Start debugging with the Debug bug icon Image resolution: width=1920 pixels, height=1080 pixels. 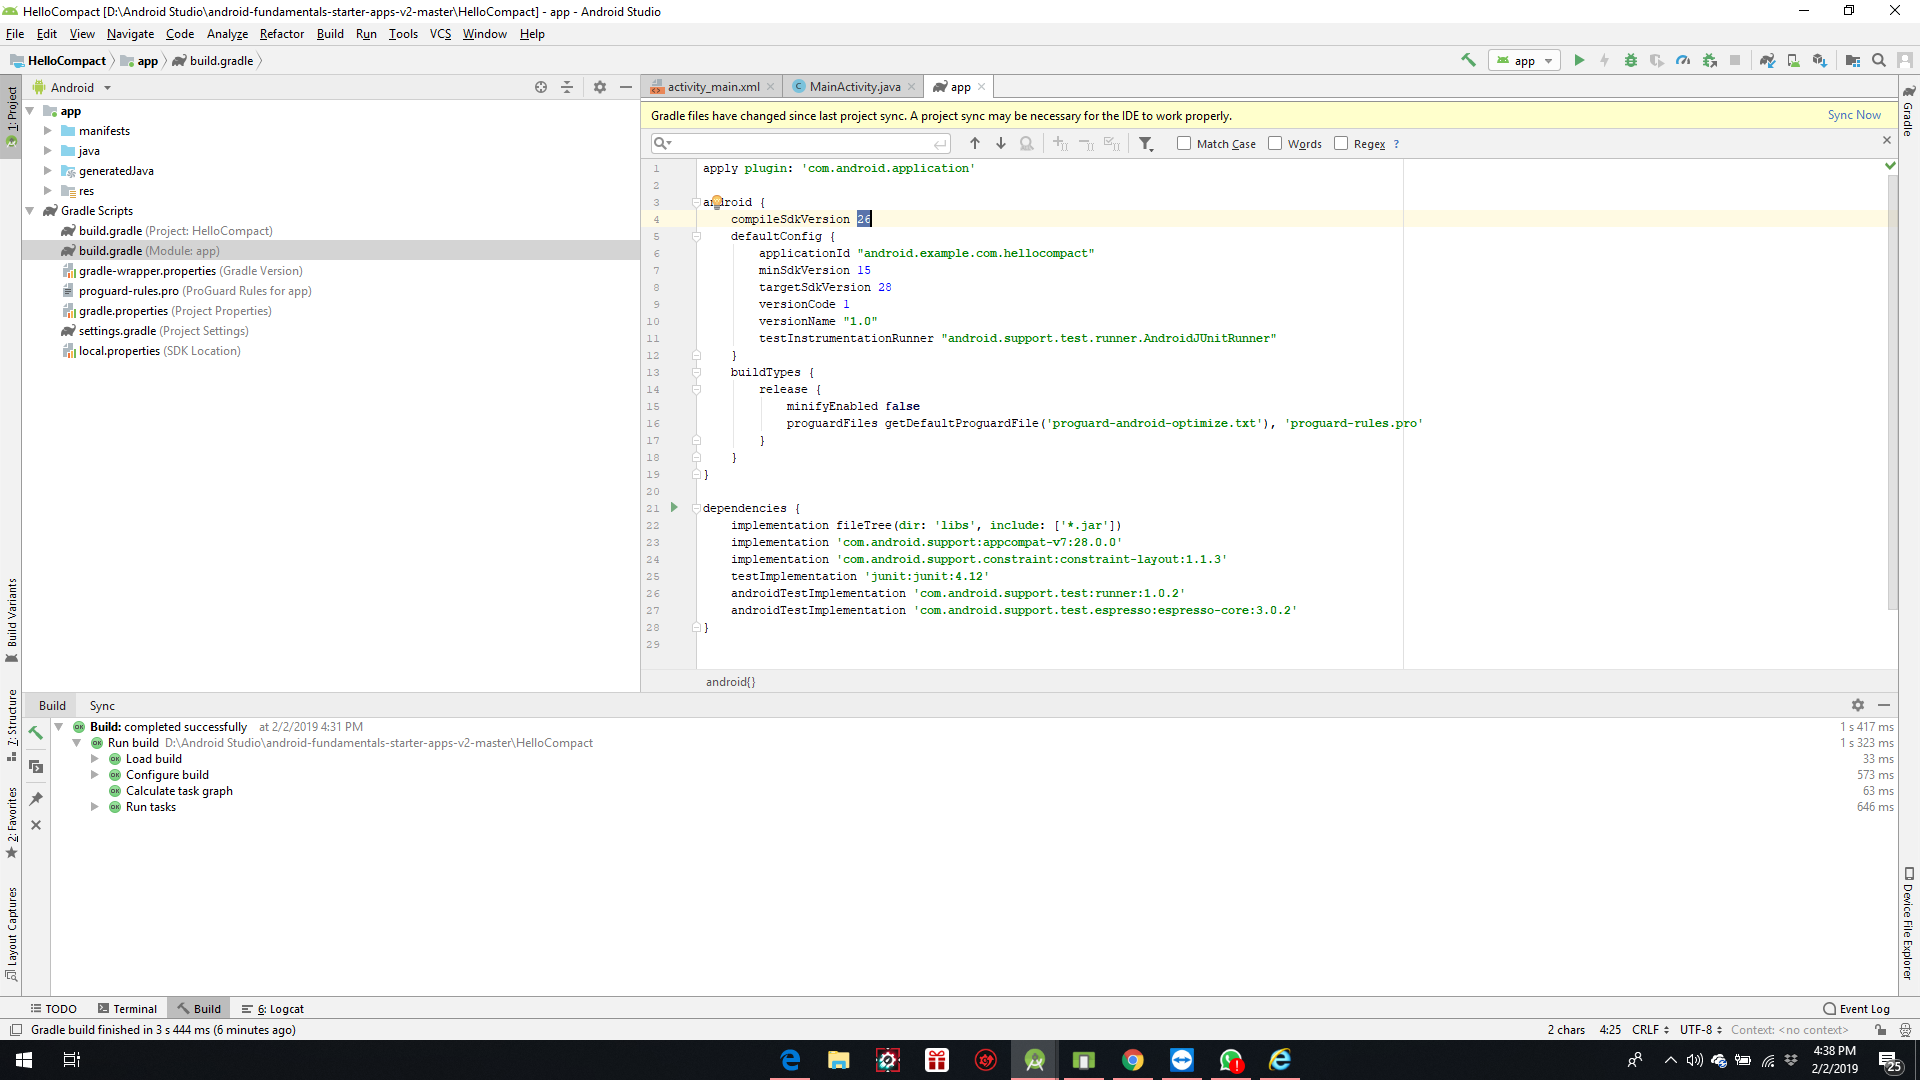click(x=1631, y=60)
